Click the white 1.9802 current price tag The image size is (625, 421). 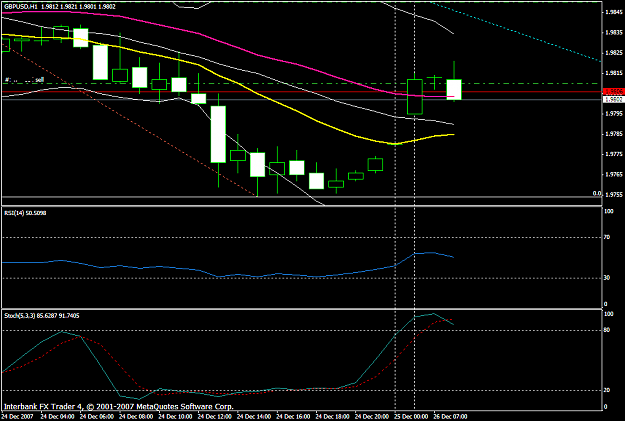(x=613, y=100)
